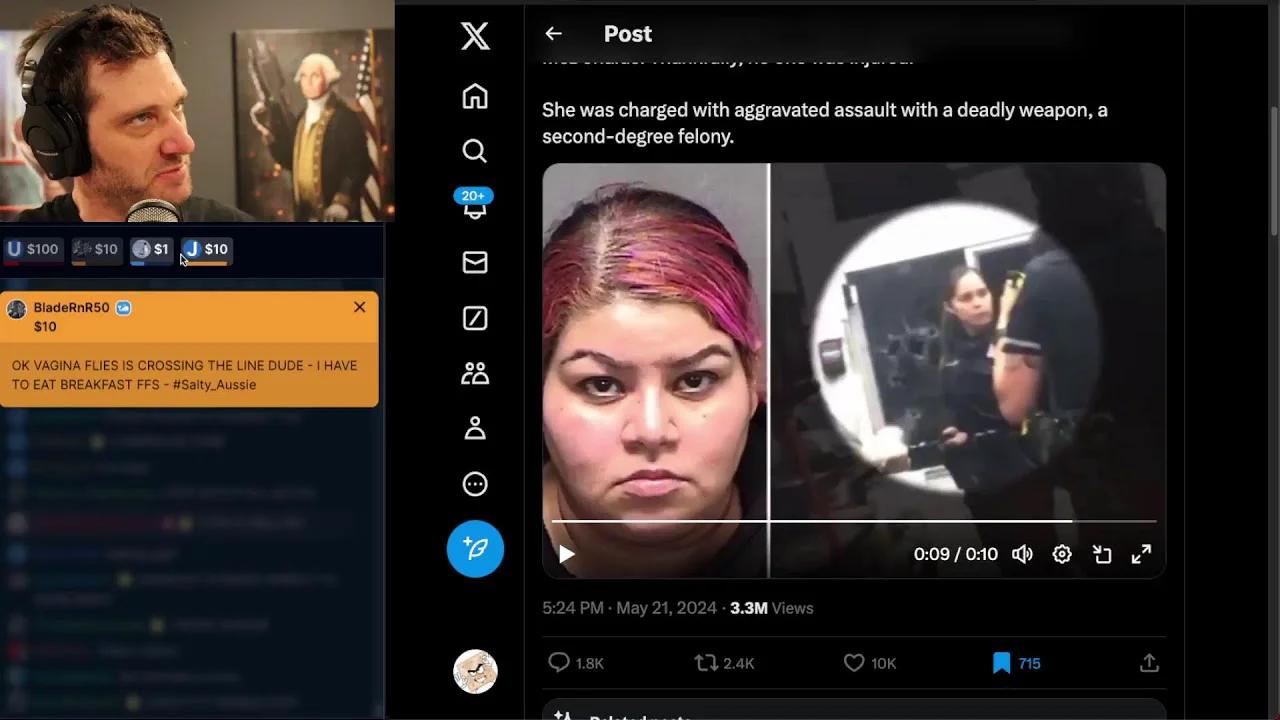Click the Post header title
Viewport: 1280px width, 720px height.
coord(628,34)
